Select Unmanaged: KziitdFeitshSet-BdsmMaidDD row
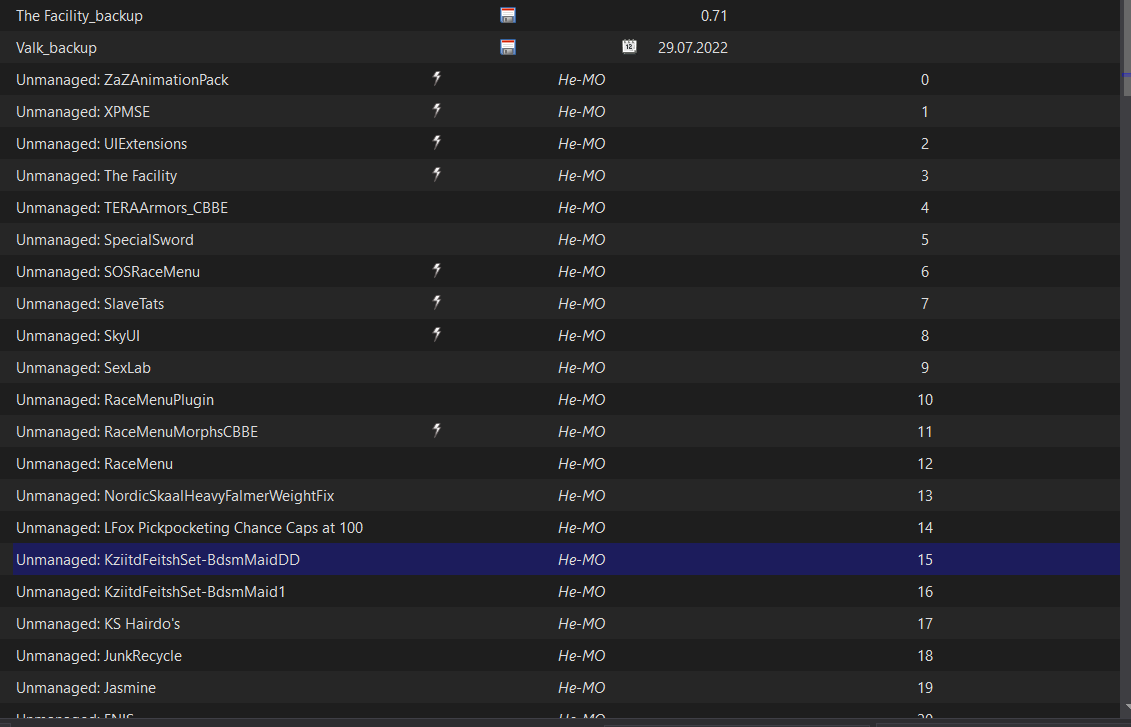 coord(560,560)
